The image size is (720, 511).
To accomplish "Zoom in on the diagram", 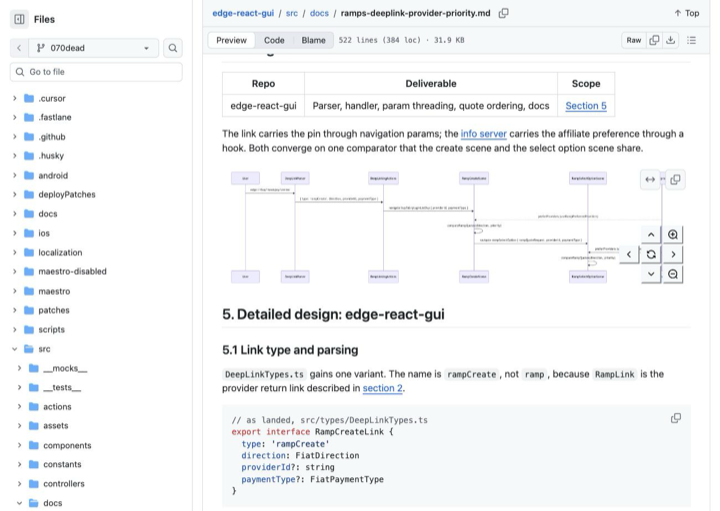I will point(673,235).
